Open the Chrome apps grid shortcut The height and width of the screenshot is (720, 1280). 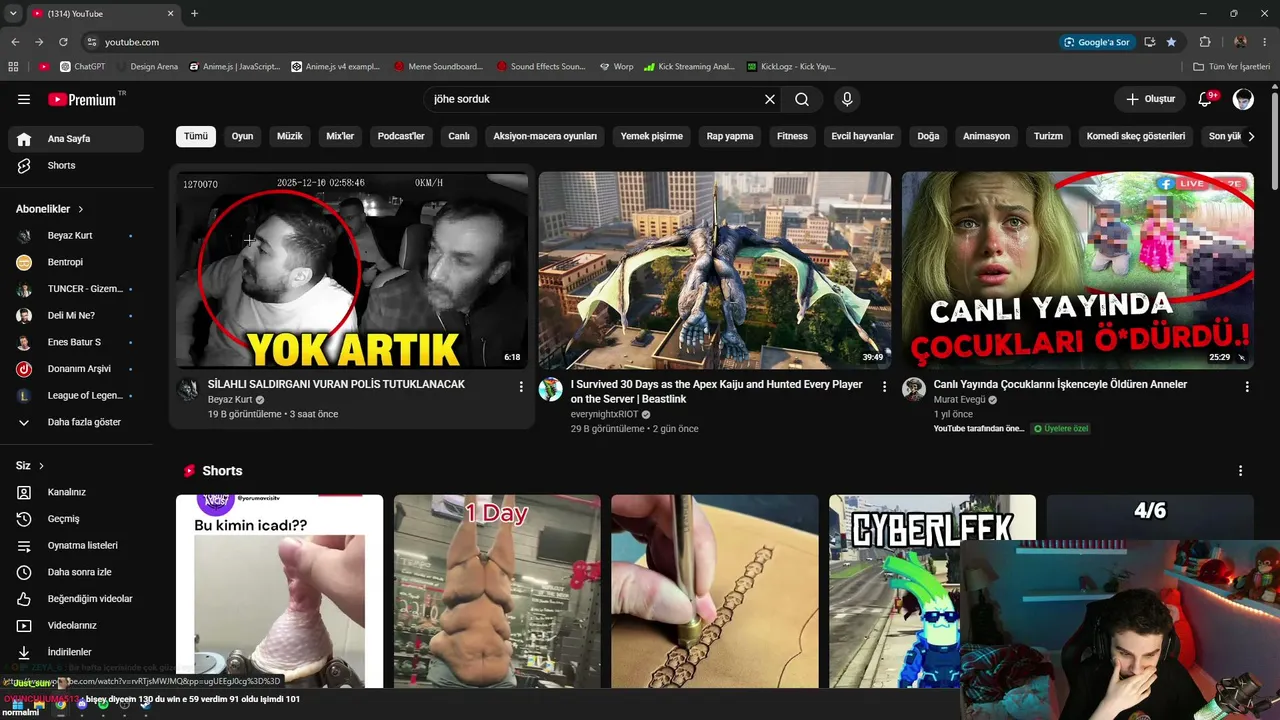[x=13, y=67]
